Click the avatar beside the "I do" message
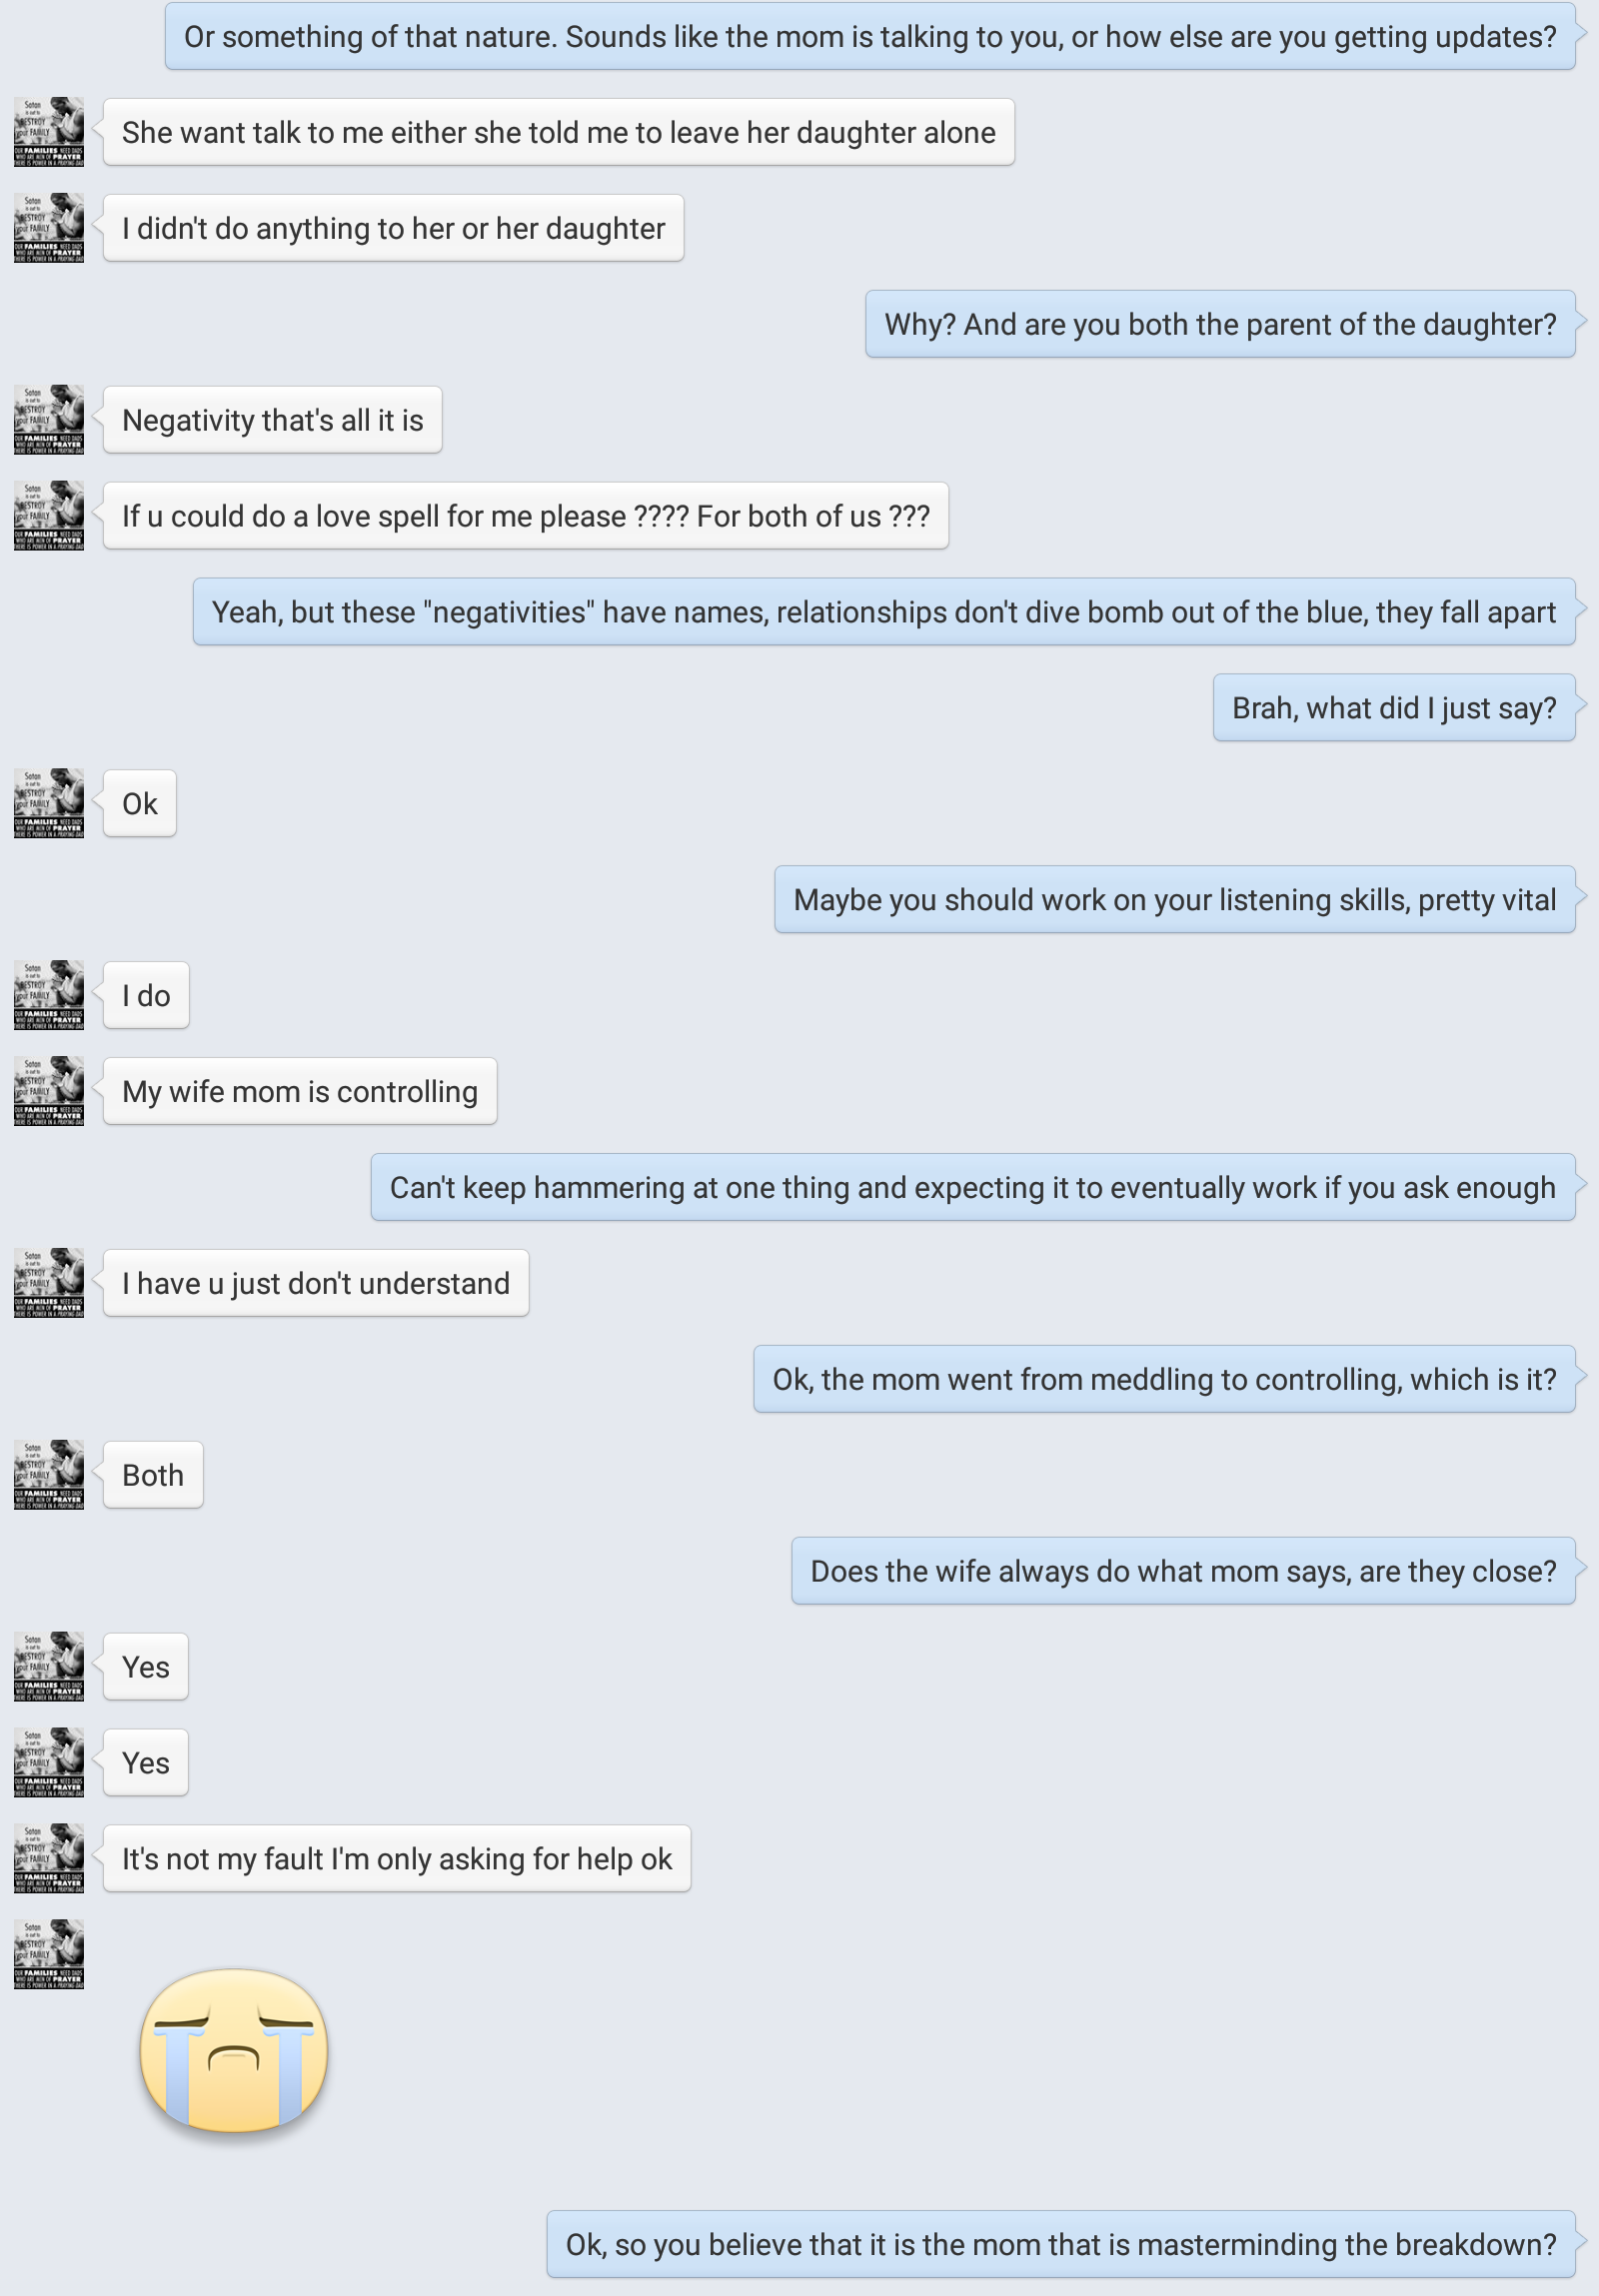The image size is (1599, 2296). point(48,995)
